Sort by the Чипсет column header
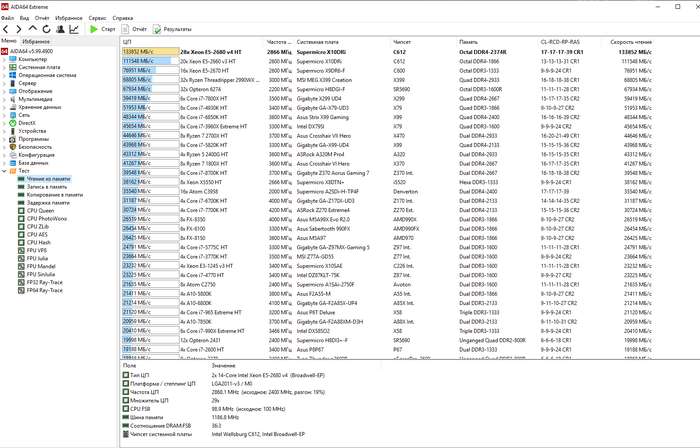Image resolution: width=700 pixels, height=448 pixels. pos(424,42)
